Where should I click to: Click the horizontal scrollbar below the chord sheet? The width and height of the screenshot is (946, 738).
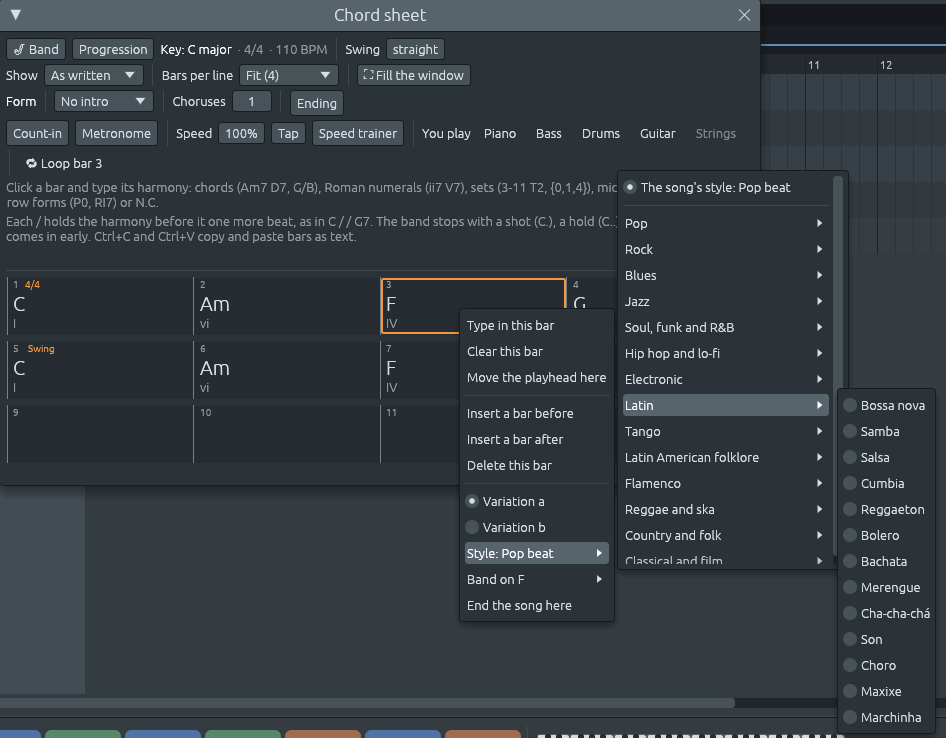pyautogui.click(x=367, y=703)
